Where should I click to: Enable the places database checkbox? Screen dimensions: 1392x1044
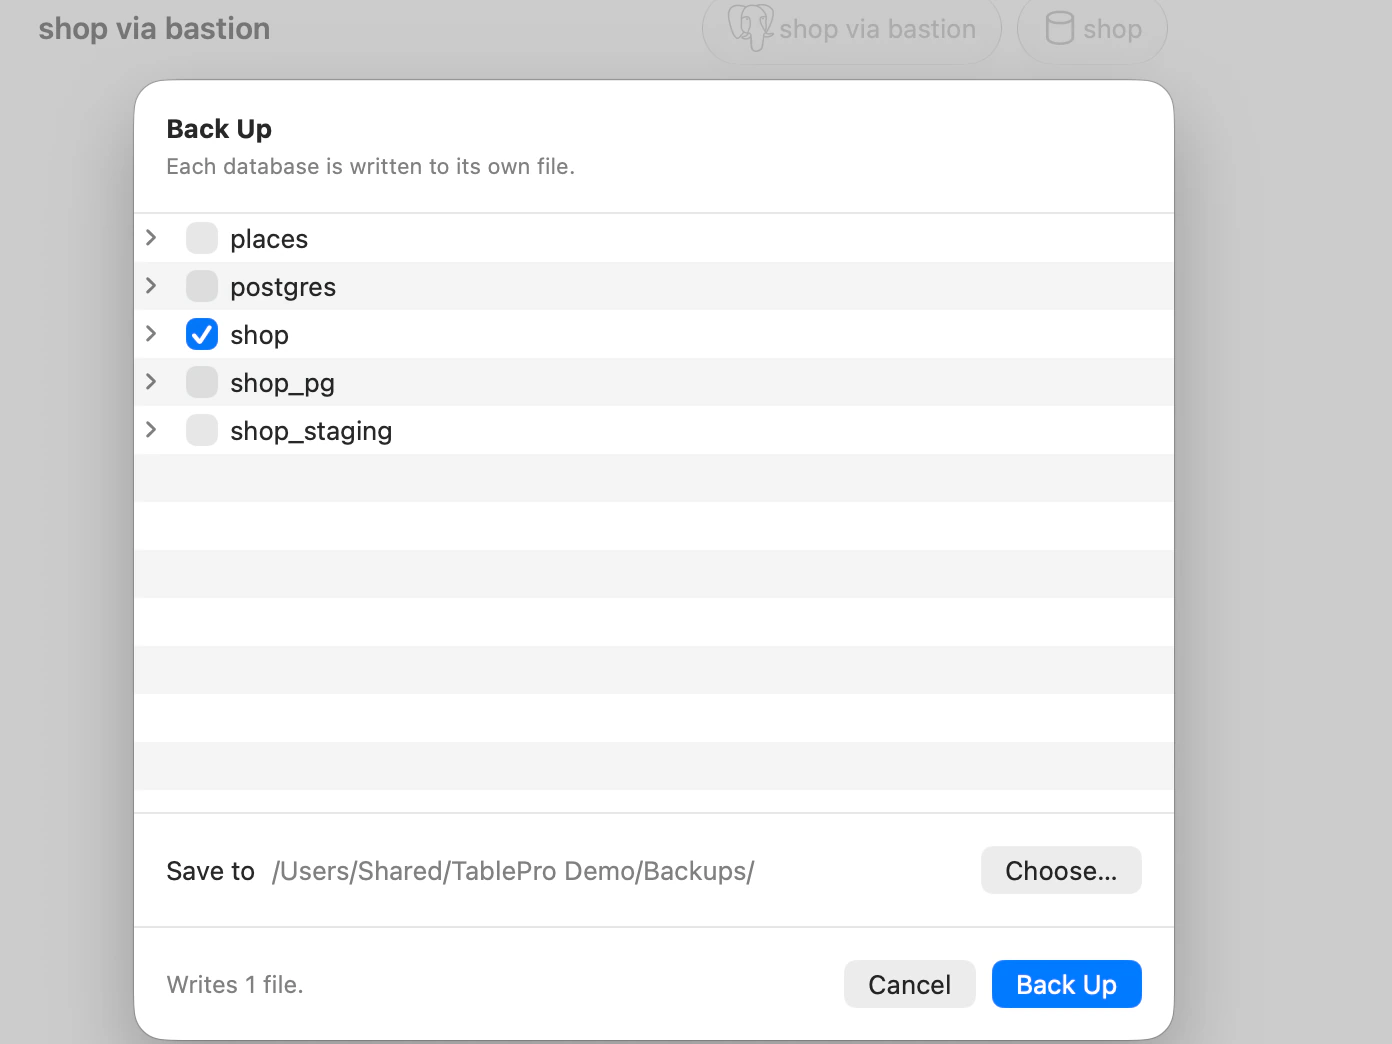click(202, 238)
